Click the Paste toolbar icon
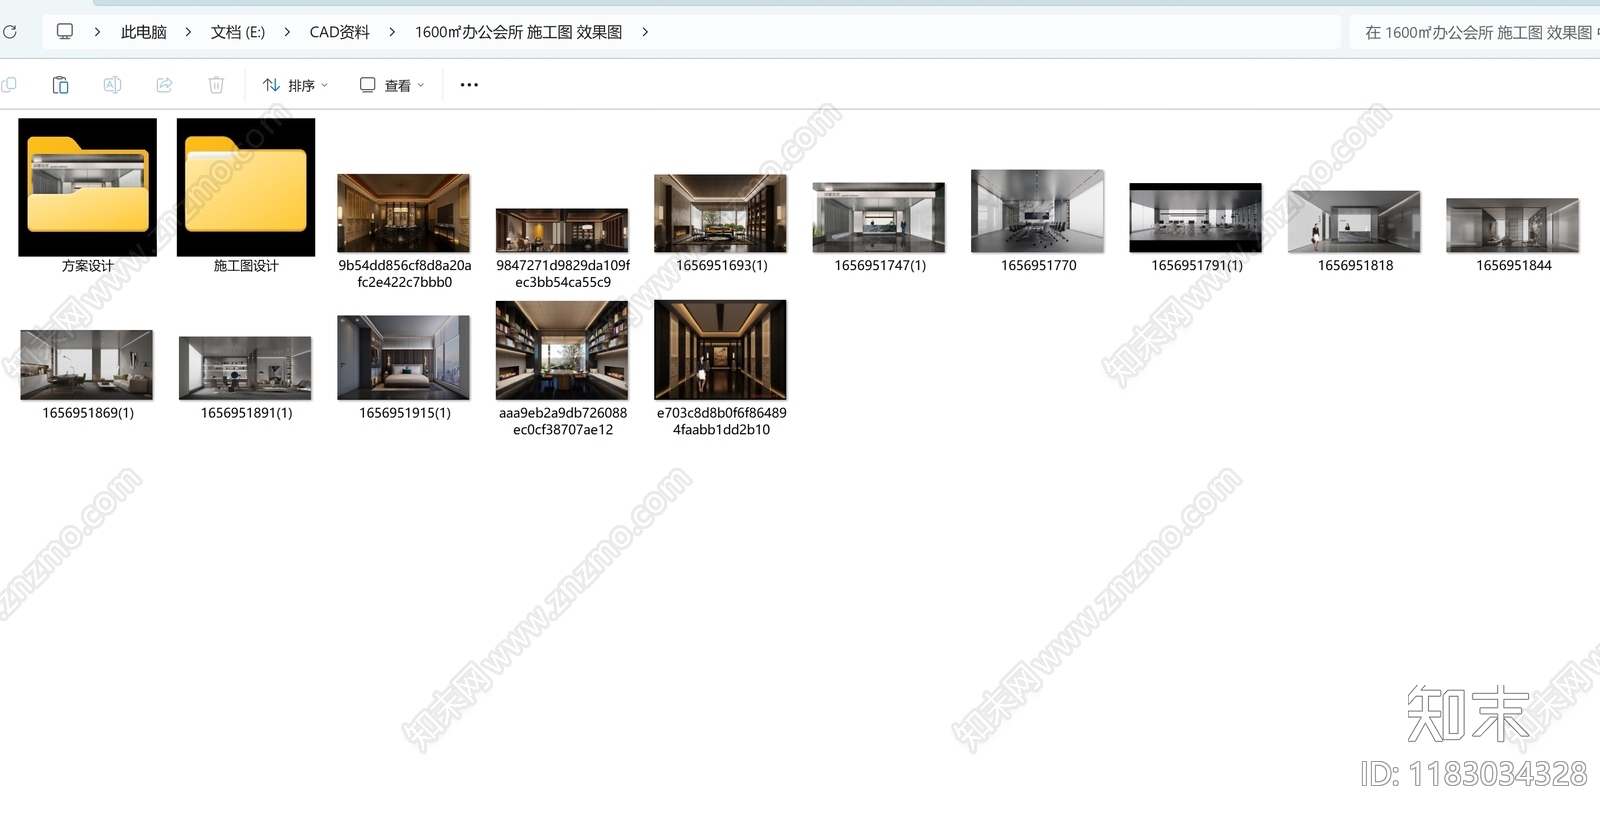This screenshot has height=813, width=1600. pos(60,85)
